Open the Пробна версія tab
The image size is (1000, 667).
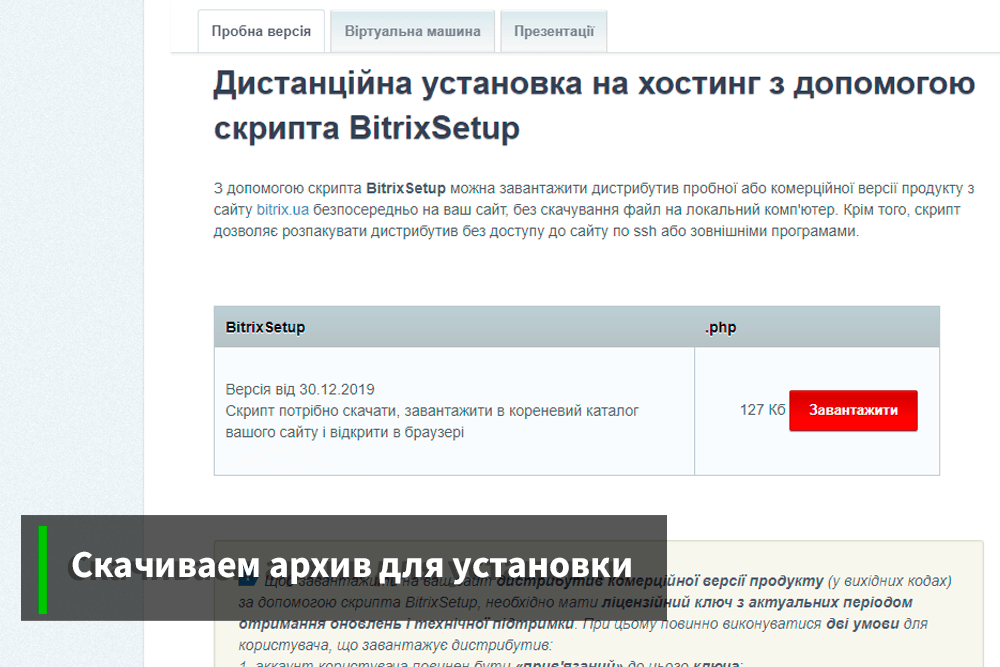tap(261, 31)
